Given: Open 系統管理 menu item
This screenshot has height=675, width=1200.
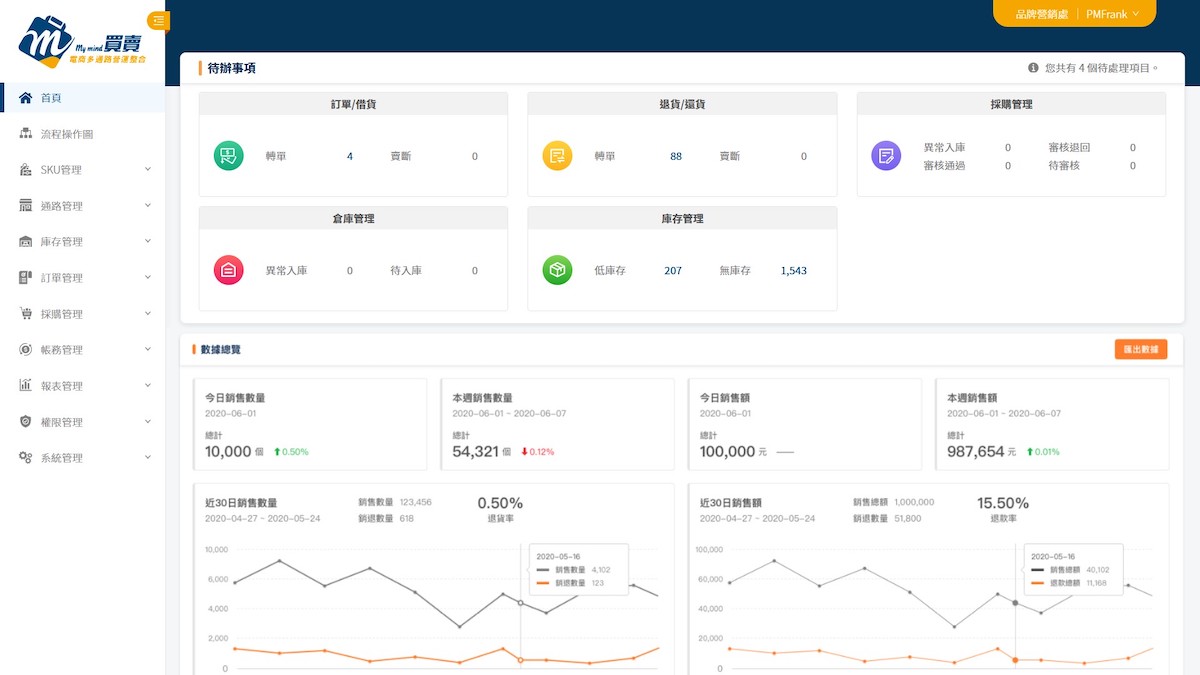Looking at the screenshot, I should point(82,458).
